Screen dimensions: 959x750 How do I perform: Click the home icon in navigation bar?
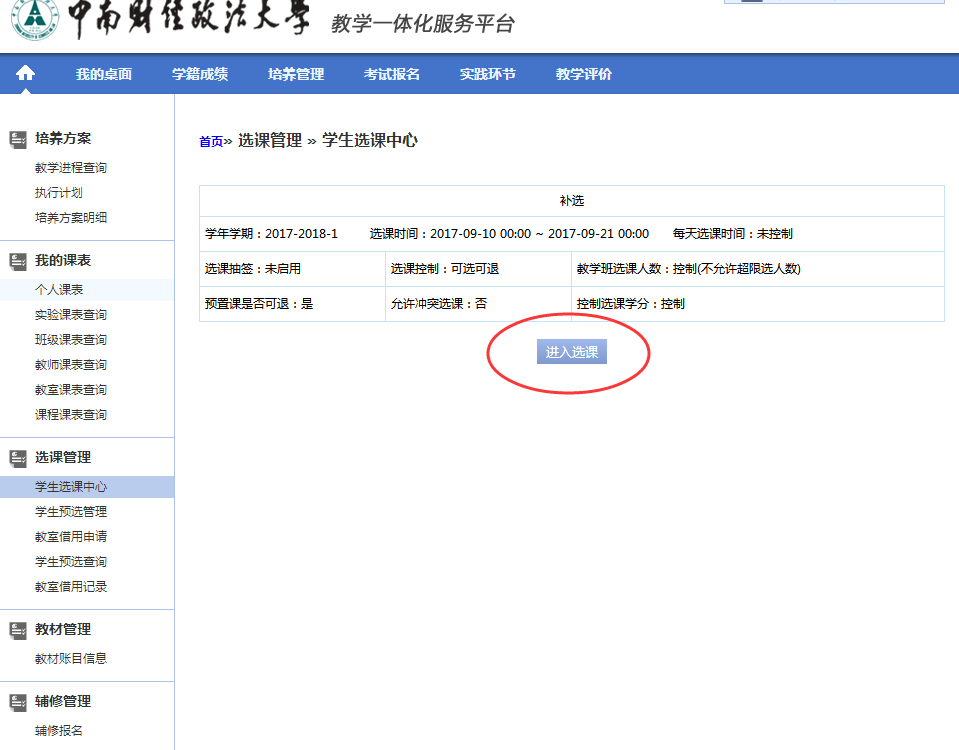(x=25, y=74)
